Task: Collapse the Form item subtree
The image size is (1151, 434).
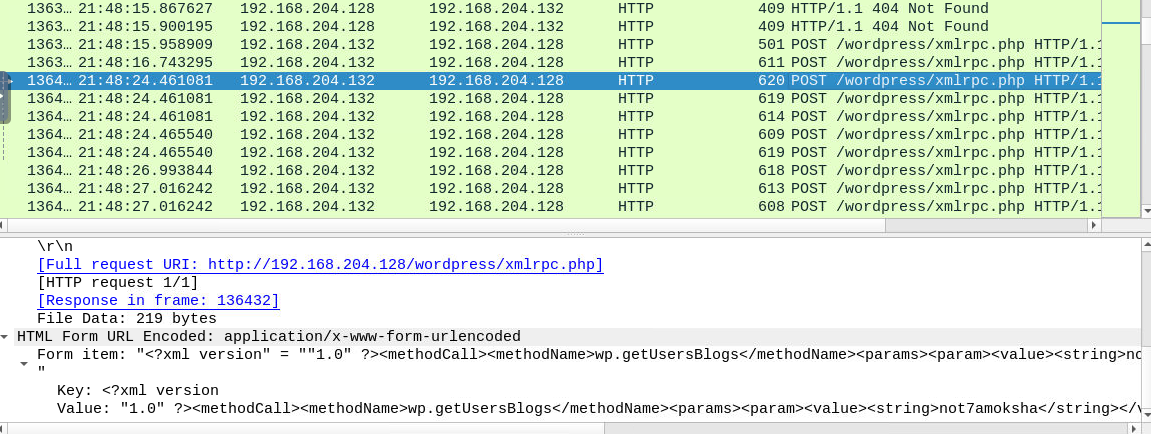Action: [25, 364]
